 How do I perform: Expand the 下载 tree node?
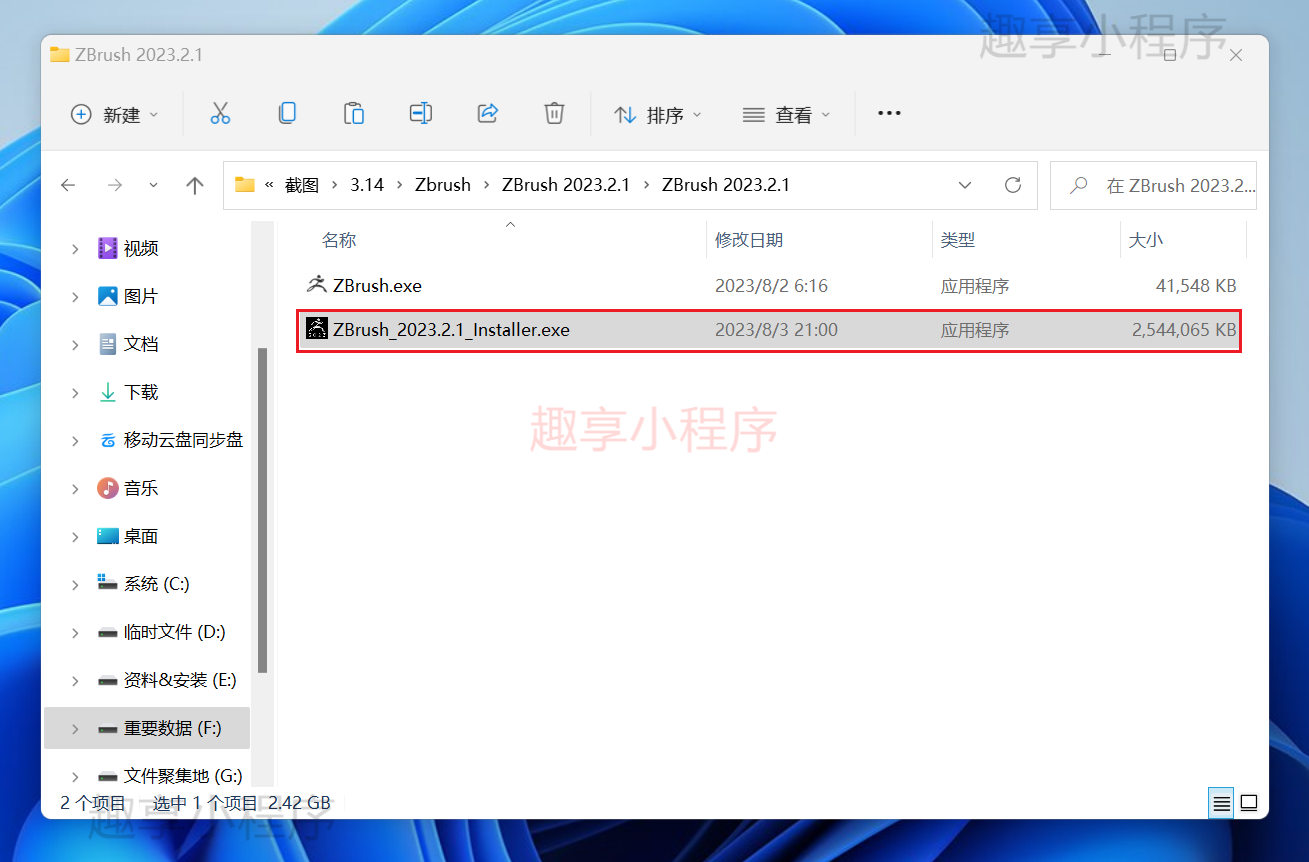75,392
